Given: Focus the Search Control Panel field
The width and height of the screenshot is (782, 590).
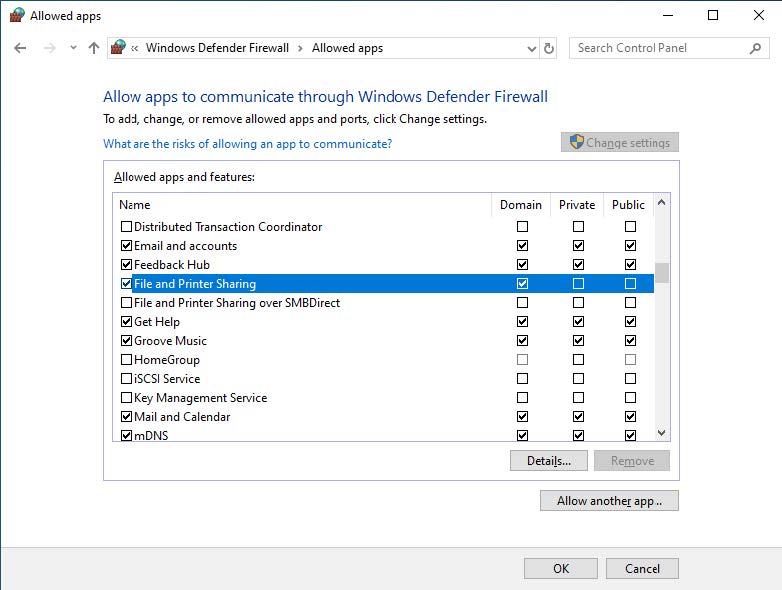Looking at the screenshot, I should click(669, 48).
